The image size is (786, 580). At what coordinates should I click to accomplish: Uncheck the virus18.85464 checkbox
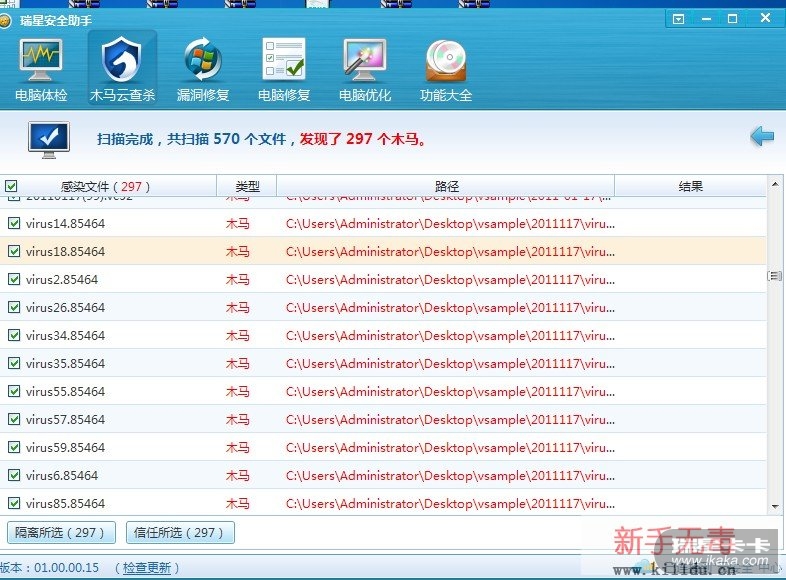(x=14, y=251)
